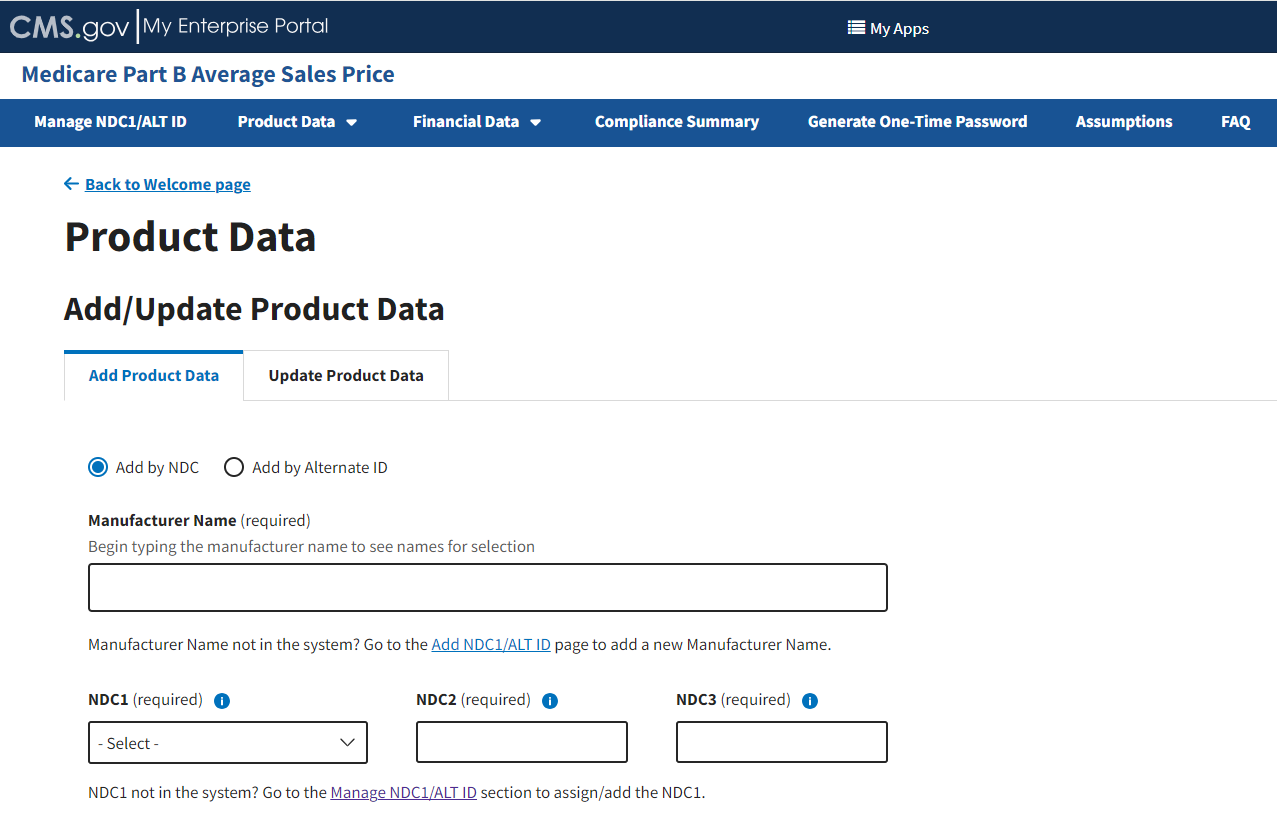Open the Manage NDC1/ALT ID menu item
Screen dimensions: 1277x837
(110, 122)
